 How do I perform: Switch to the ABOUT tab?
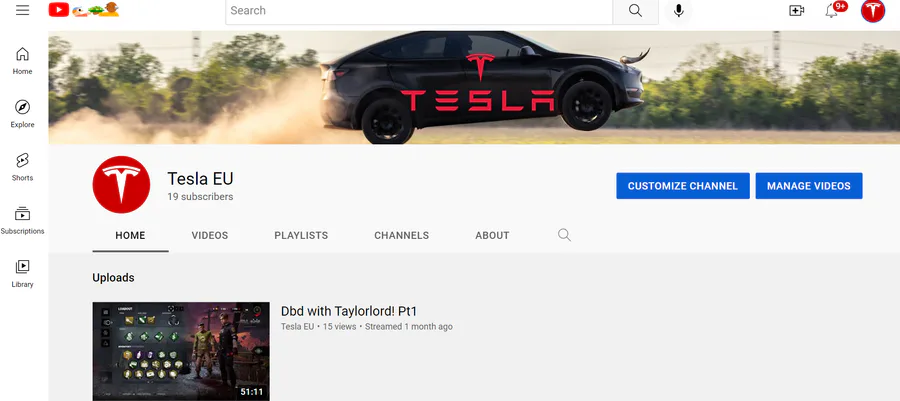click(492, 235)
